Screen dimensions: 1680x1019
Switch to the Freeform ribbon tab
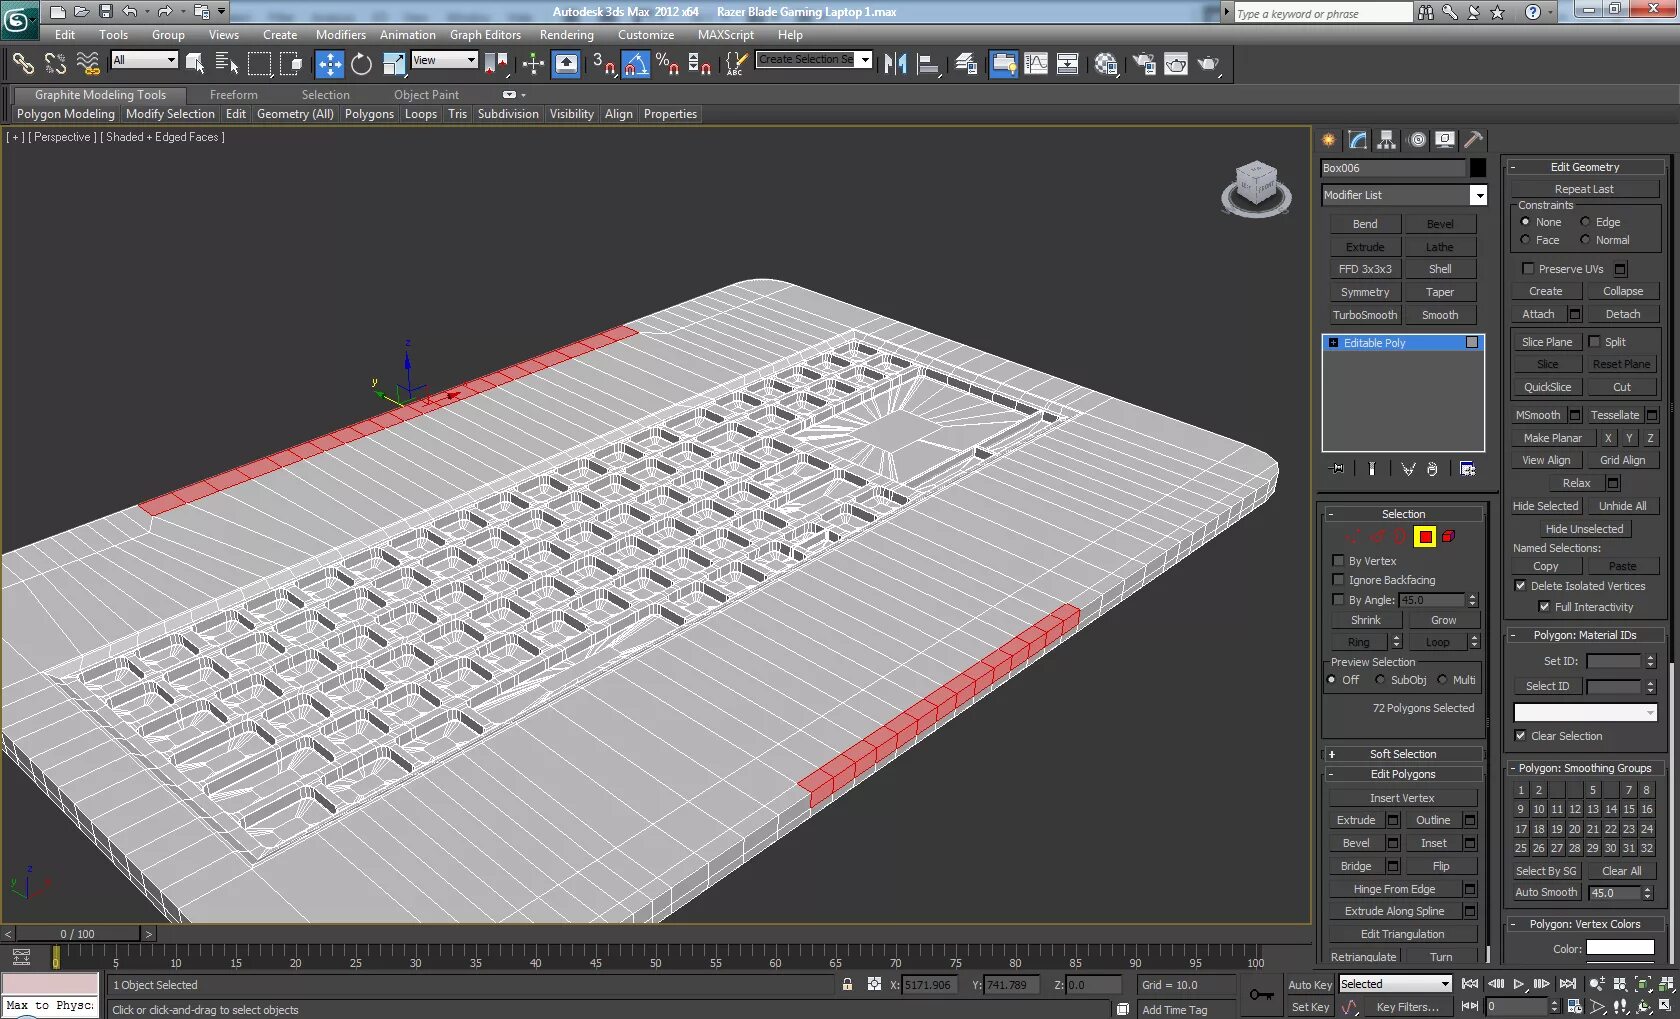point(234,94)
